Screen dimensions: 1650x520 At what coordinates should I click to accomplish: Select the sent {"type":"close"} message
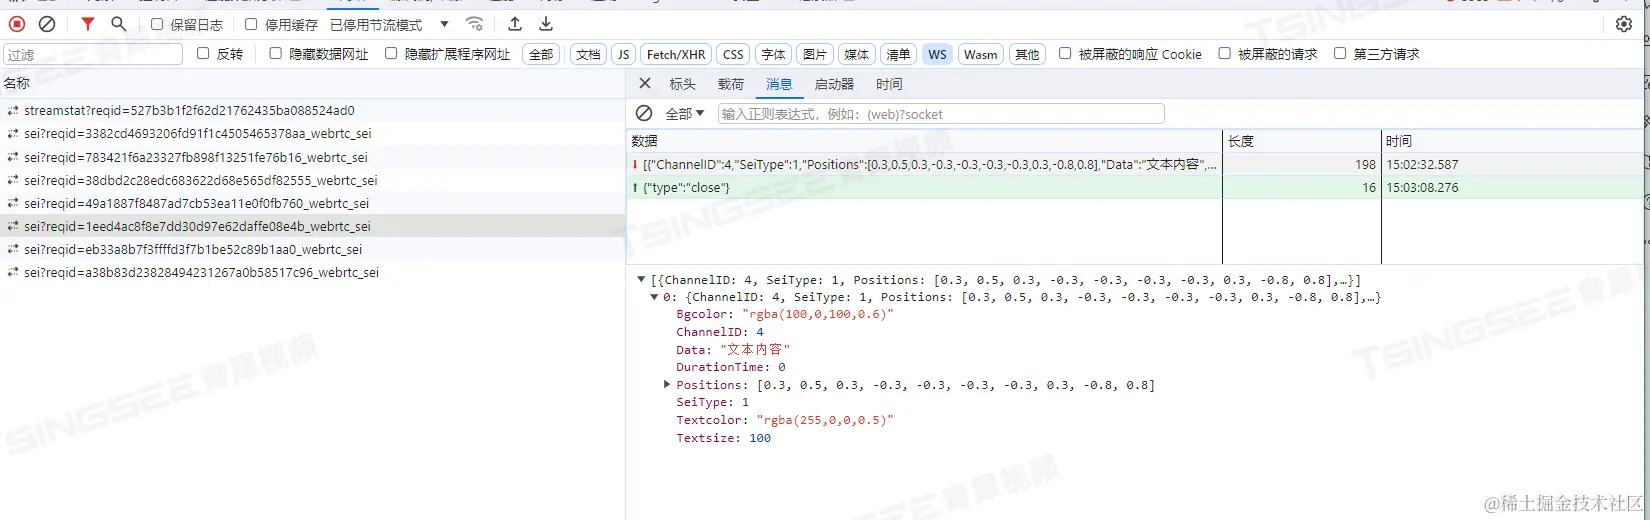(1135, 187)
